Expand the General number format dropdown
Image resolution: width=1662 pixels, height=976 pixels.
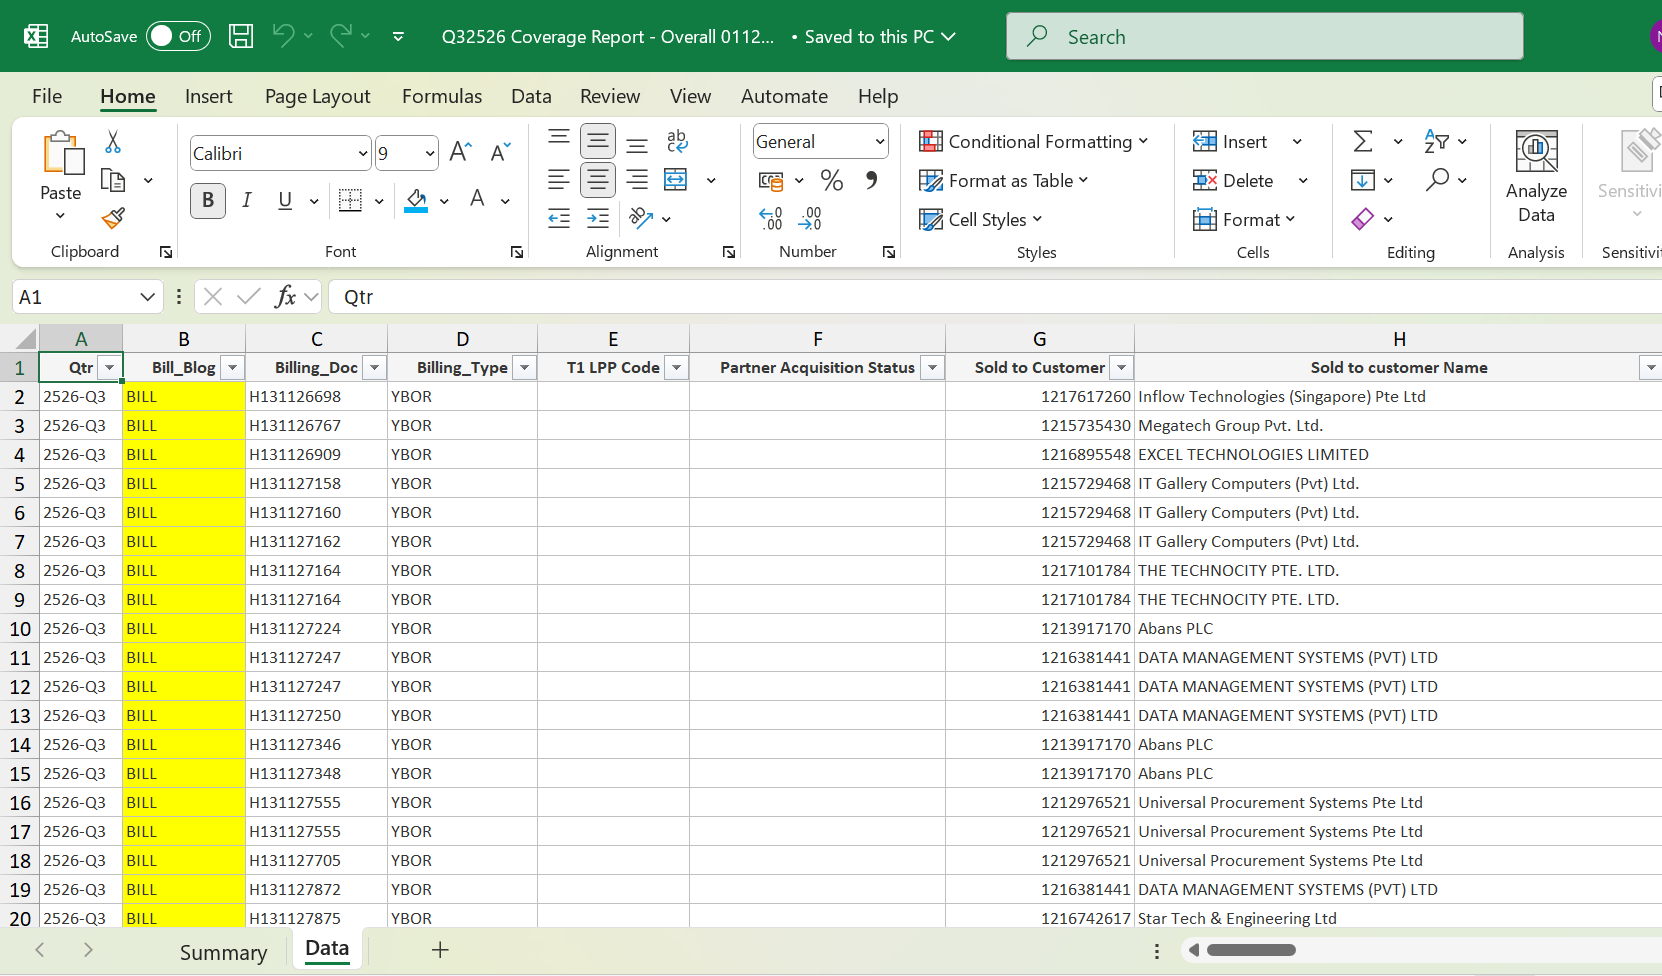click(879, 142)
